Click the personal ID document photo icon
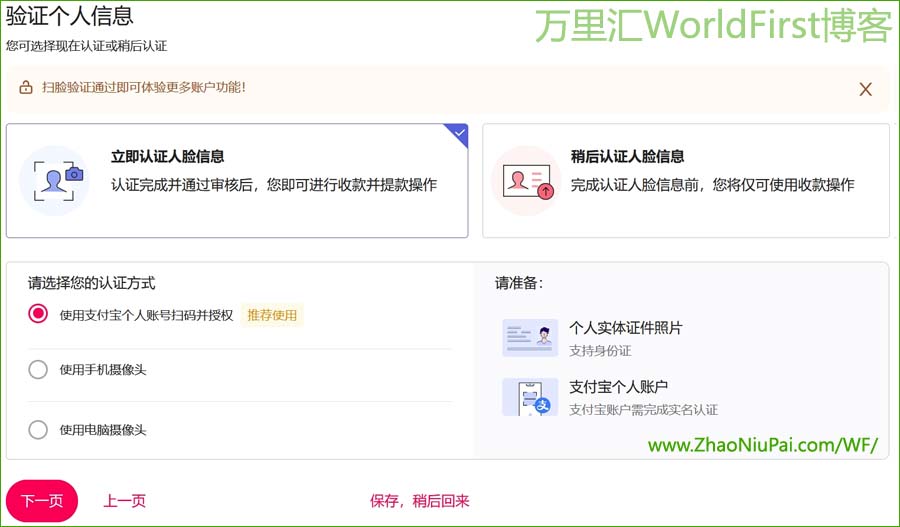This screenshot has height=527, width=900. (x=530, y=338)
